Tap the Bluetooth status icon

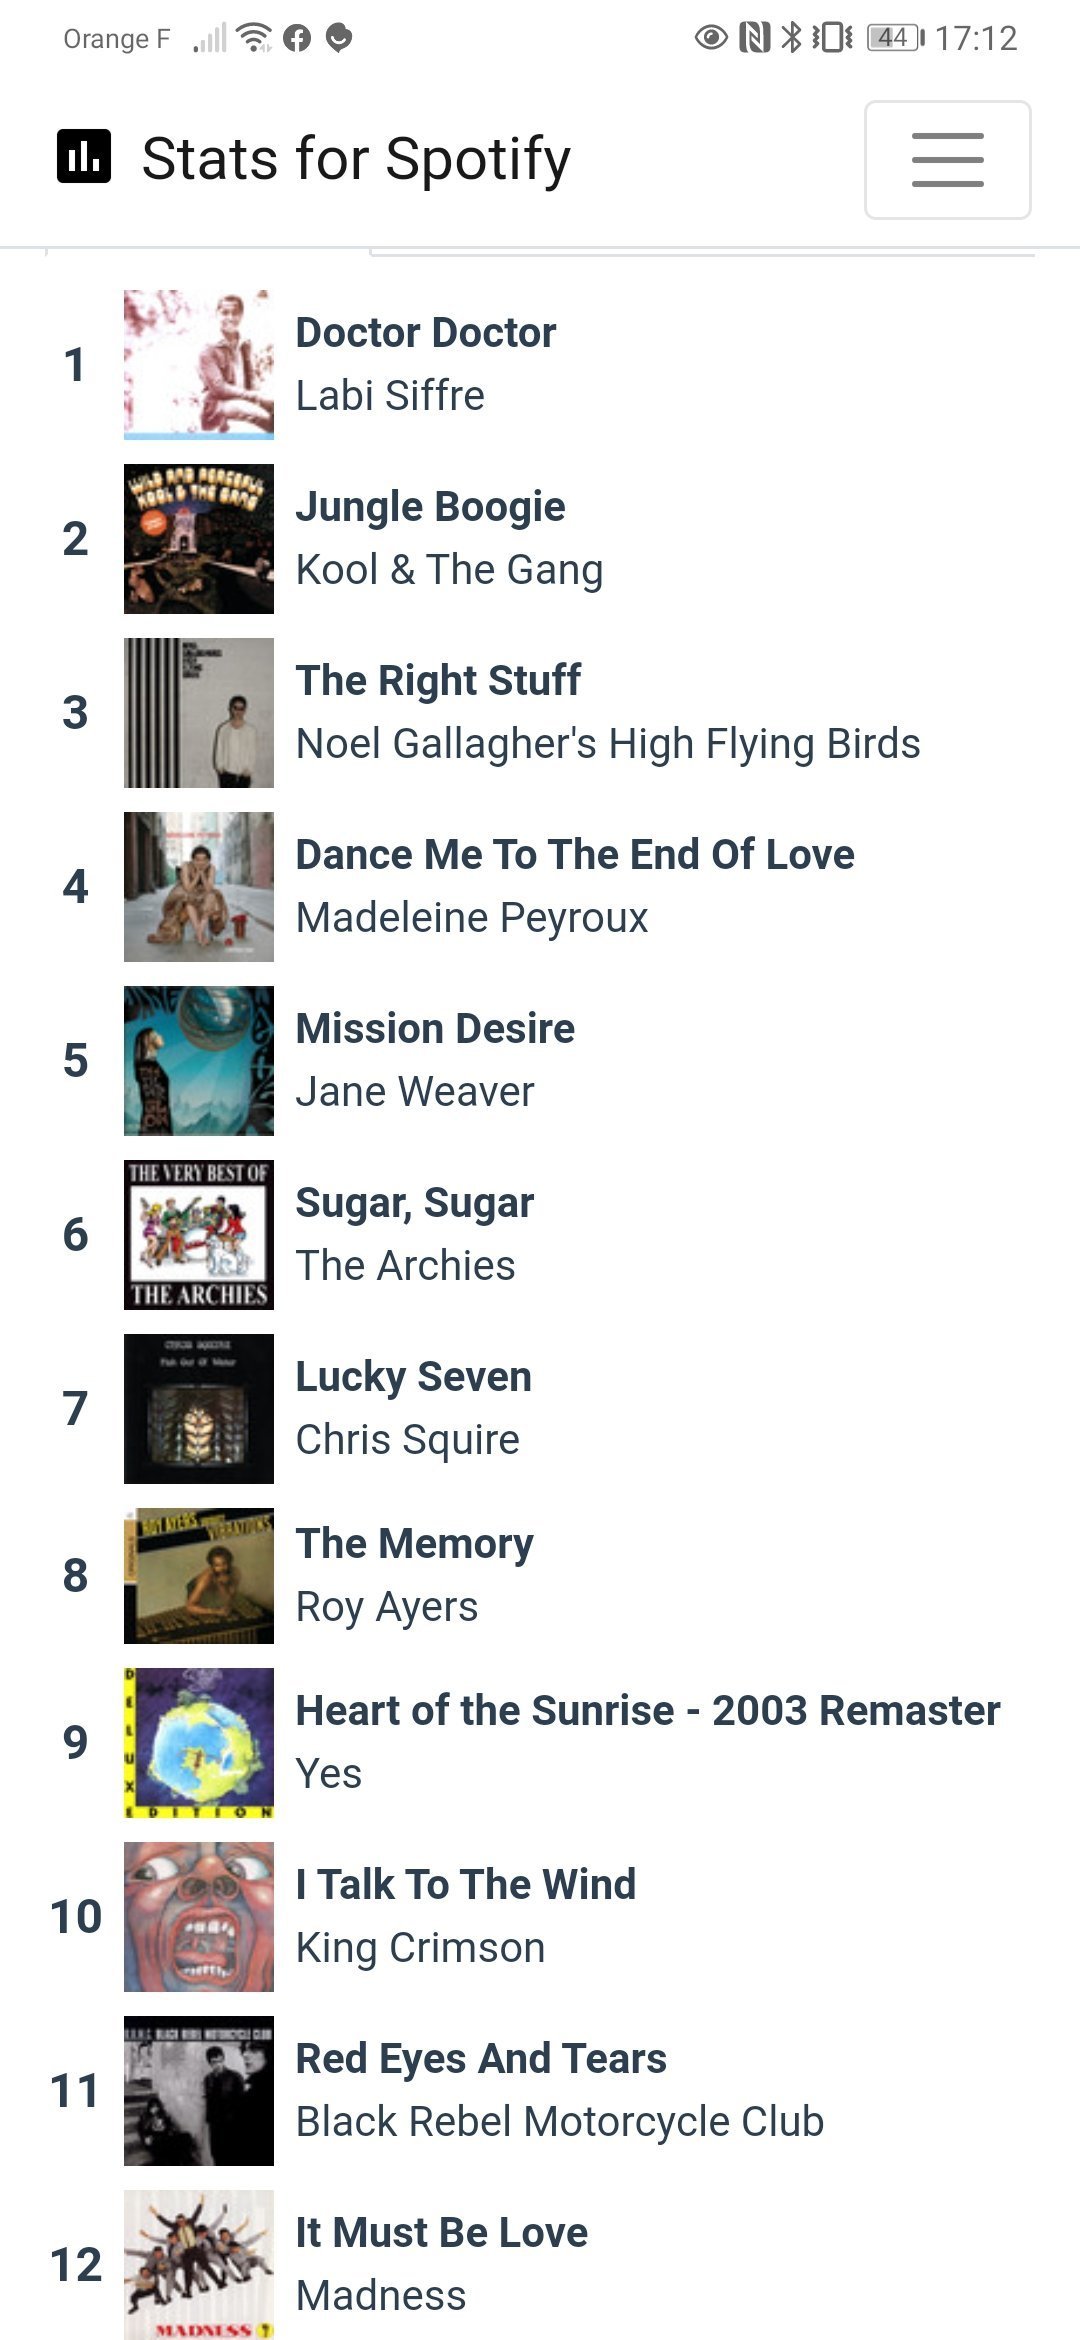click(x=791, y=38)
